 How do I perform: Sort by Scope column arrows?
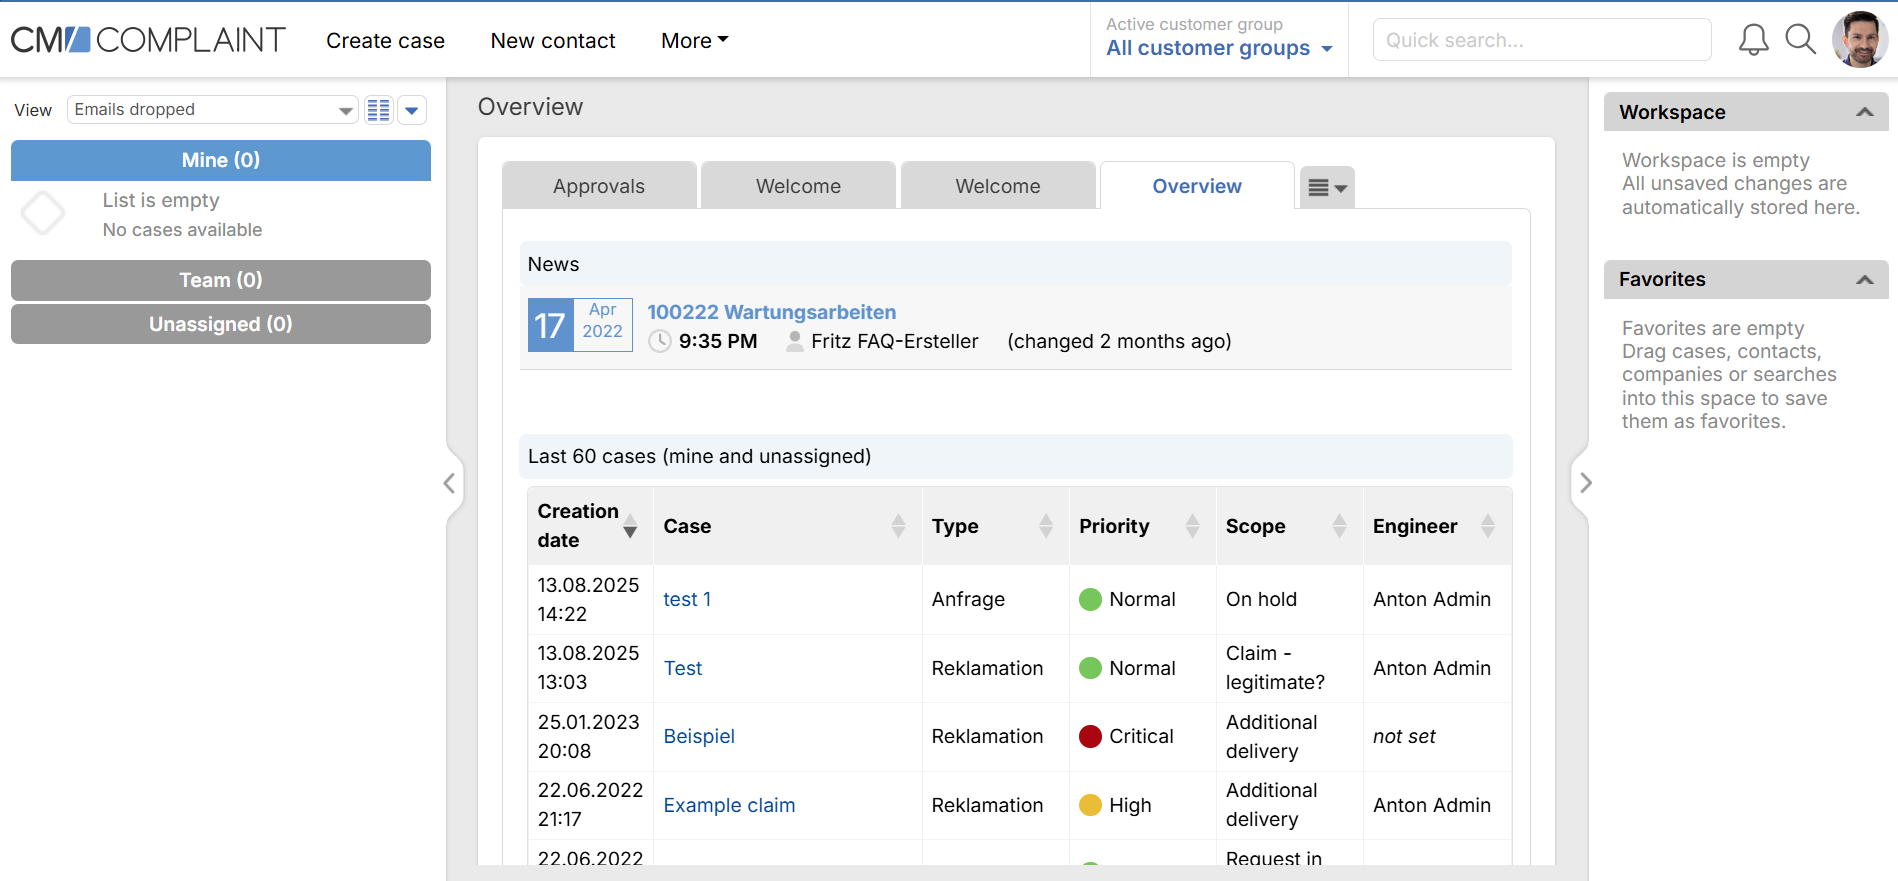pyautogui.click(x=1339, y=526)
